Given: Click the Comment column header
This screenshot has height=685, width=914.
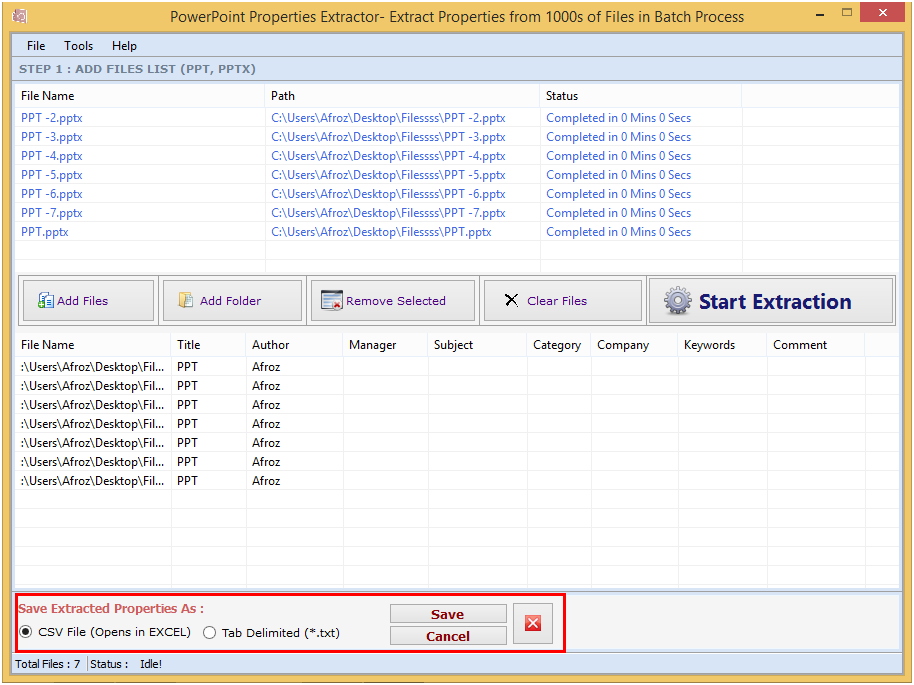Looking at the screenshot, I should coord(816,345).
